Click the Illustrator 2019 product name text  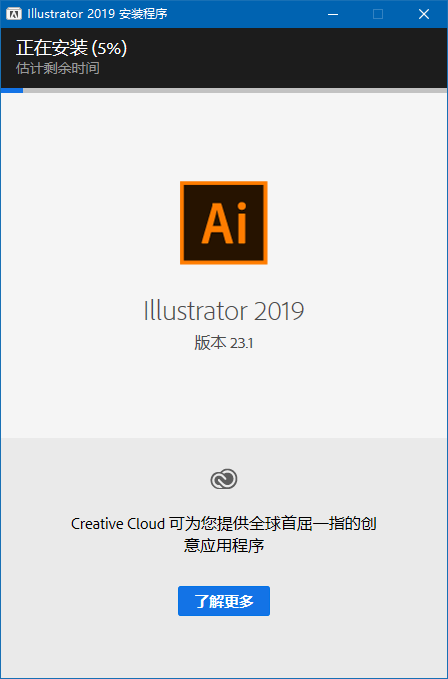224,311
